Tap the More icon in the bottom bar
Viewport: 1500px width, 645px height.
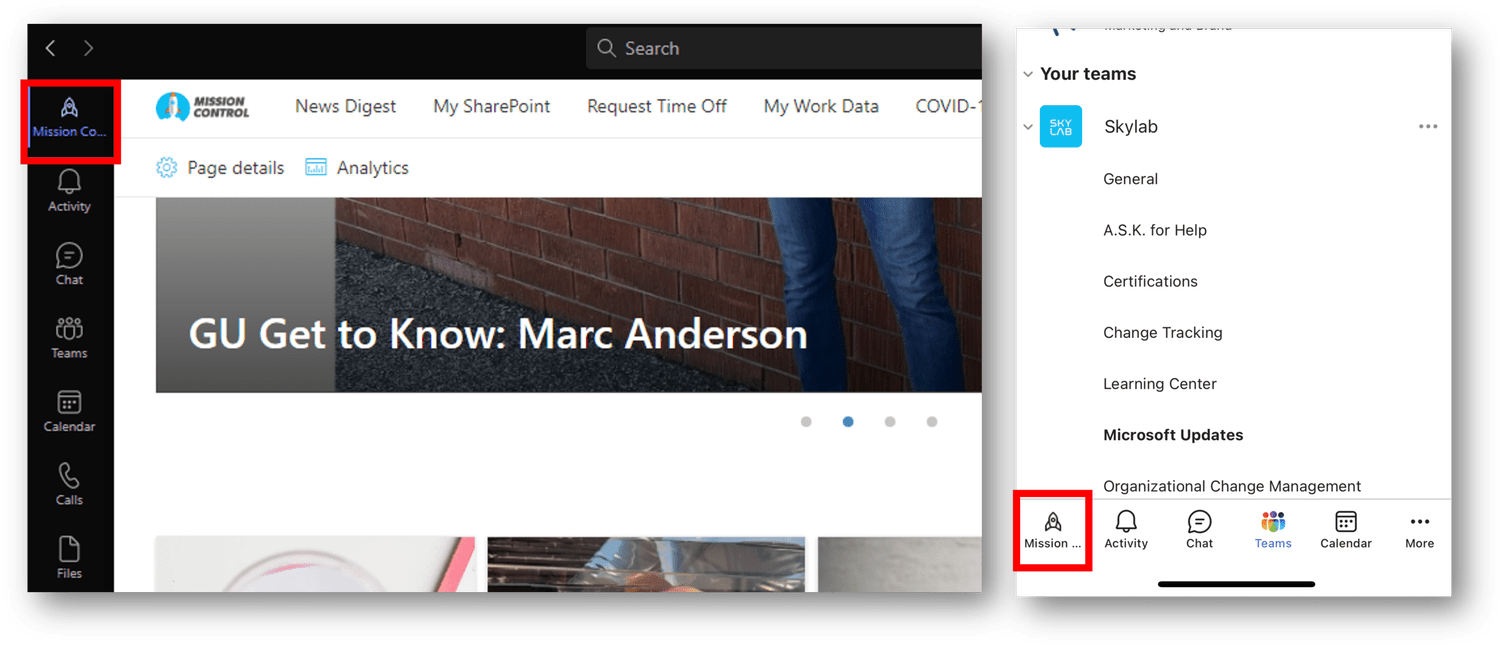(1419, 529)
